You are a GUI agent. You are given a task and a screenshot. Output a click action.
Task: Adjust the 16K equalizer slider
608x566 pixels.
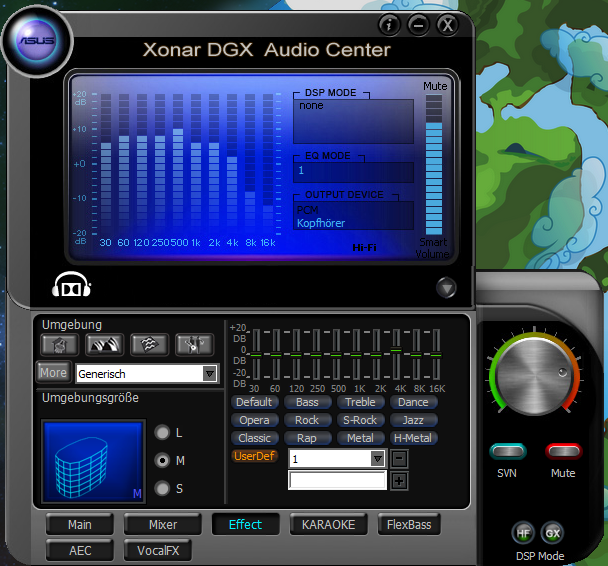tap(436, 354)
